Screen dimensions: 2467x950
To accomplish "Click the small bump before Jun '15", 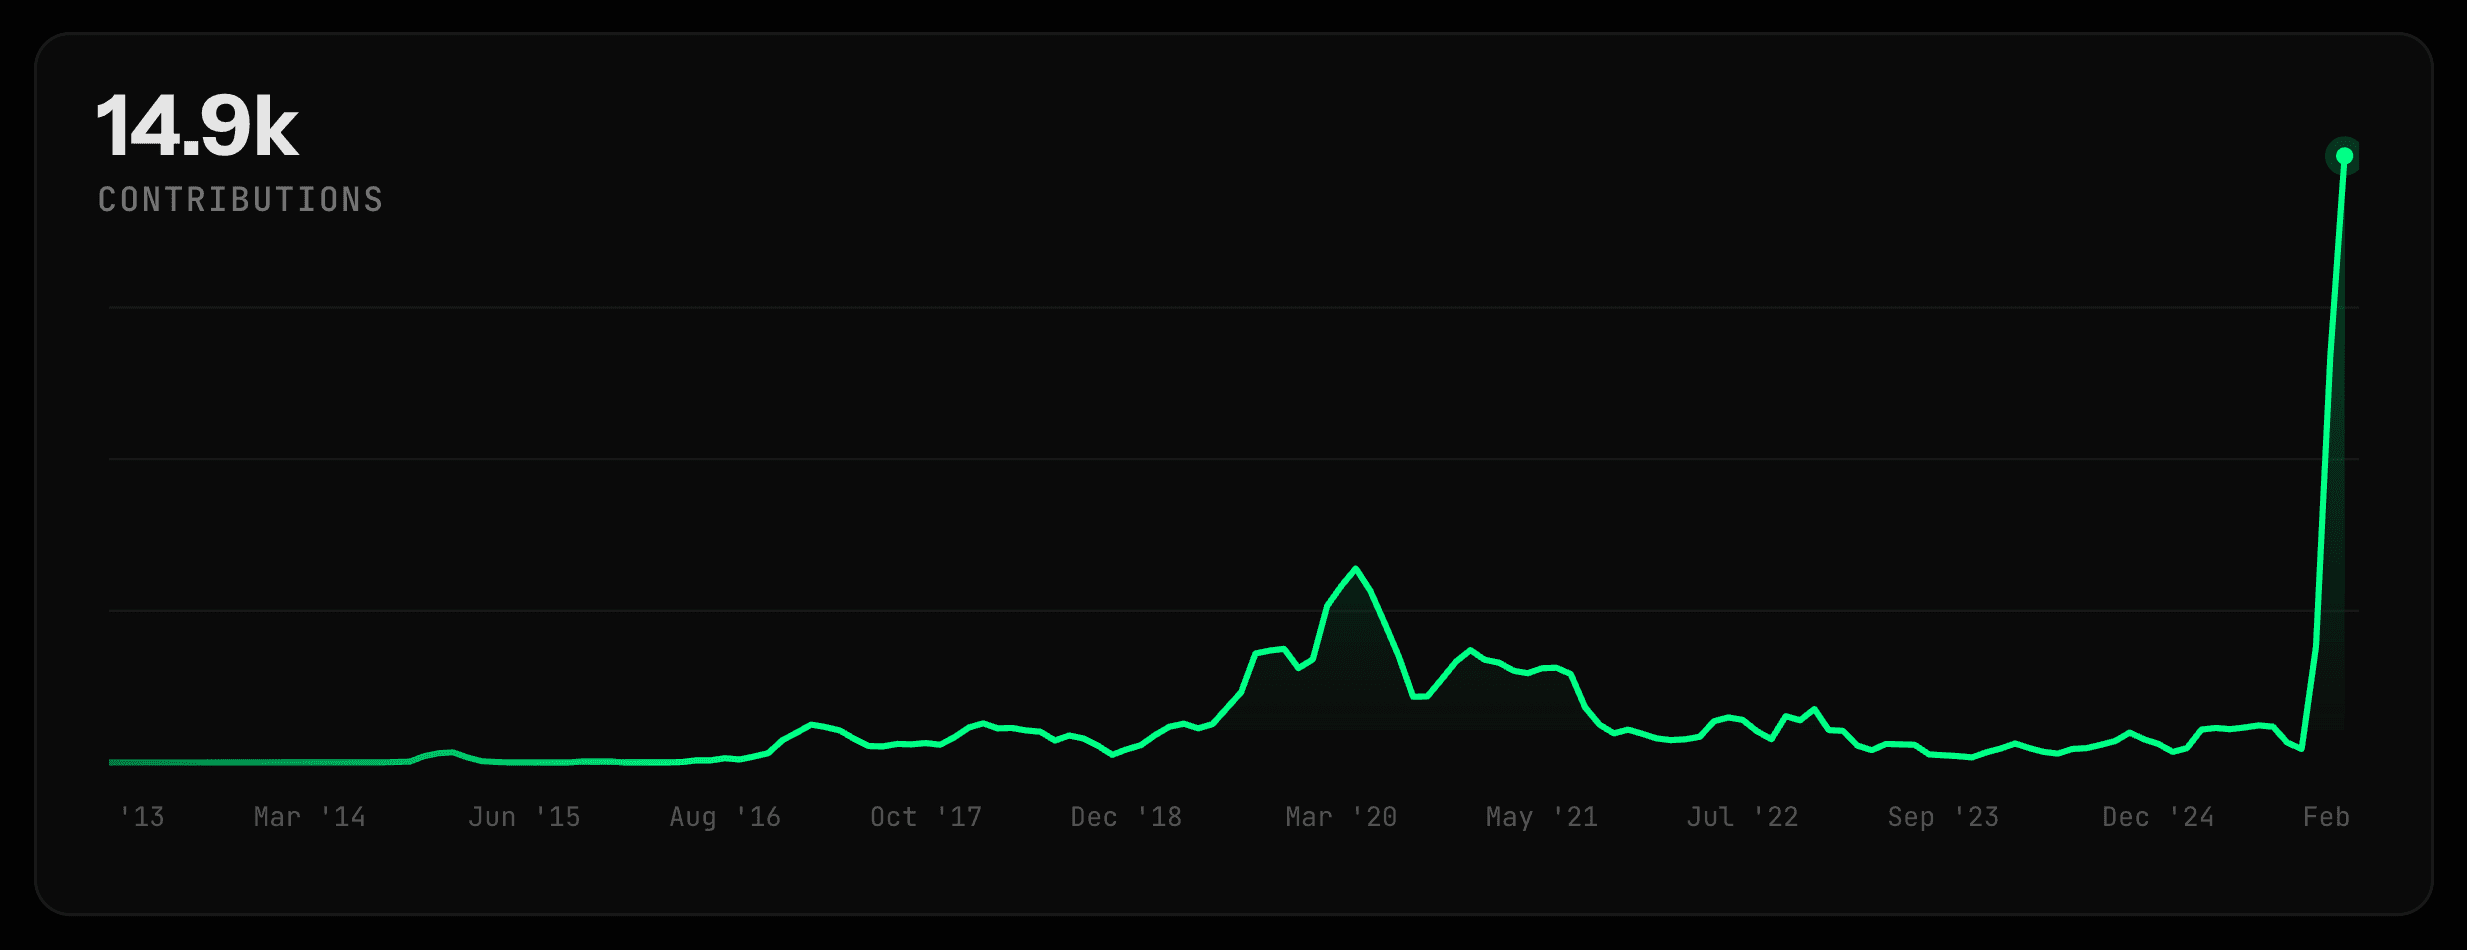I will coord(452,752).
